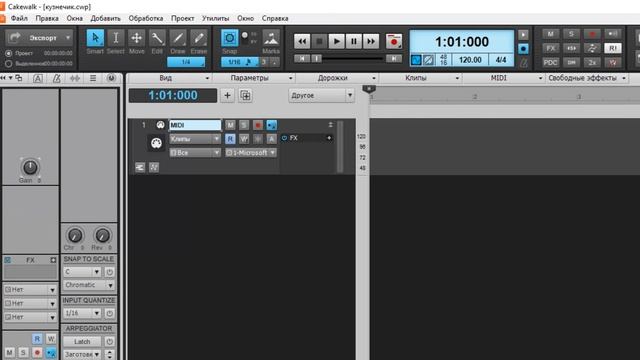Open the 2x mix module button

tap(592, 62)
